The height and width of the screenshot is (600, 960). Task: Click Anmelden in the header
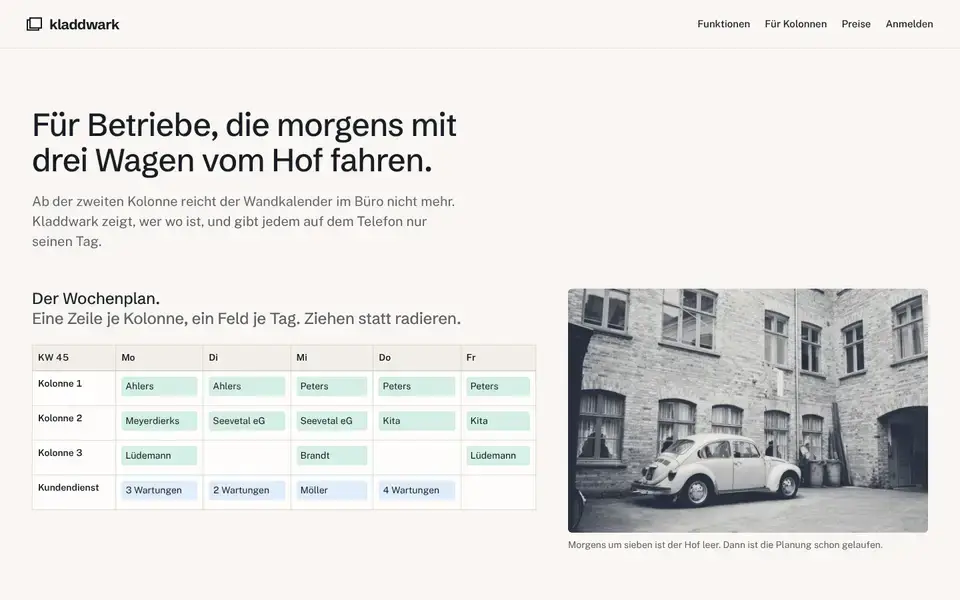pyautogui.click(x=909, y=24)
